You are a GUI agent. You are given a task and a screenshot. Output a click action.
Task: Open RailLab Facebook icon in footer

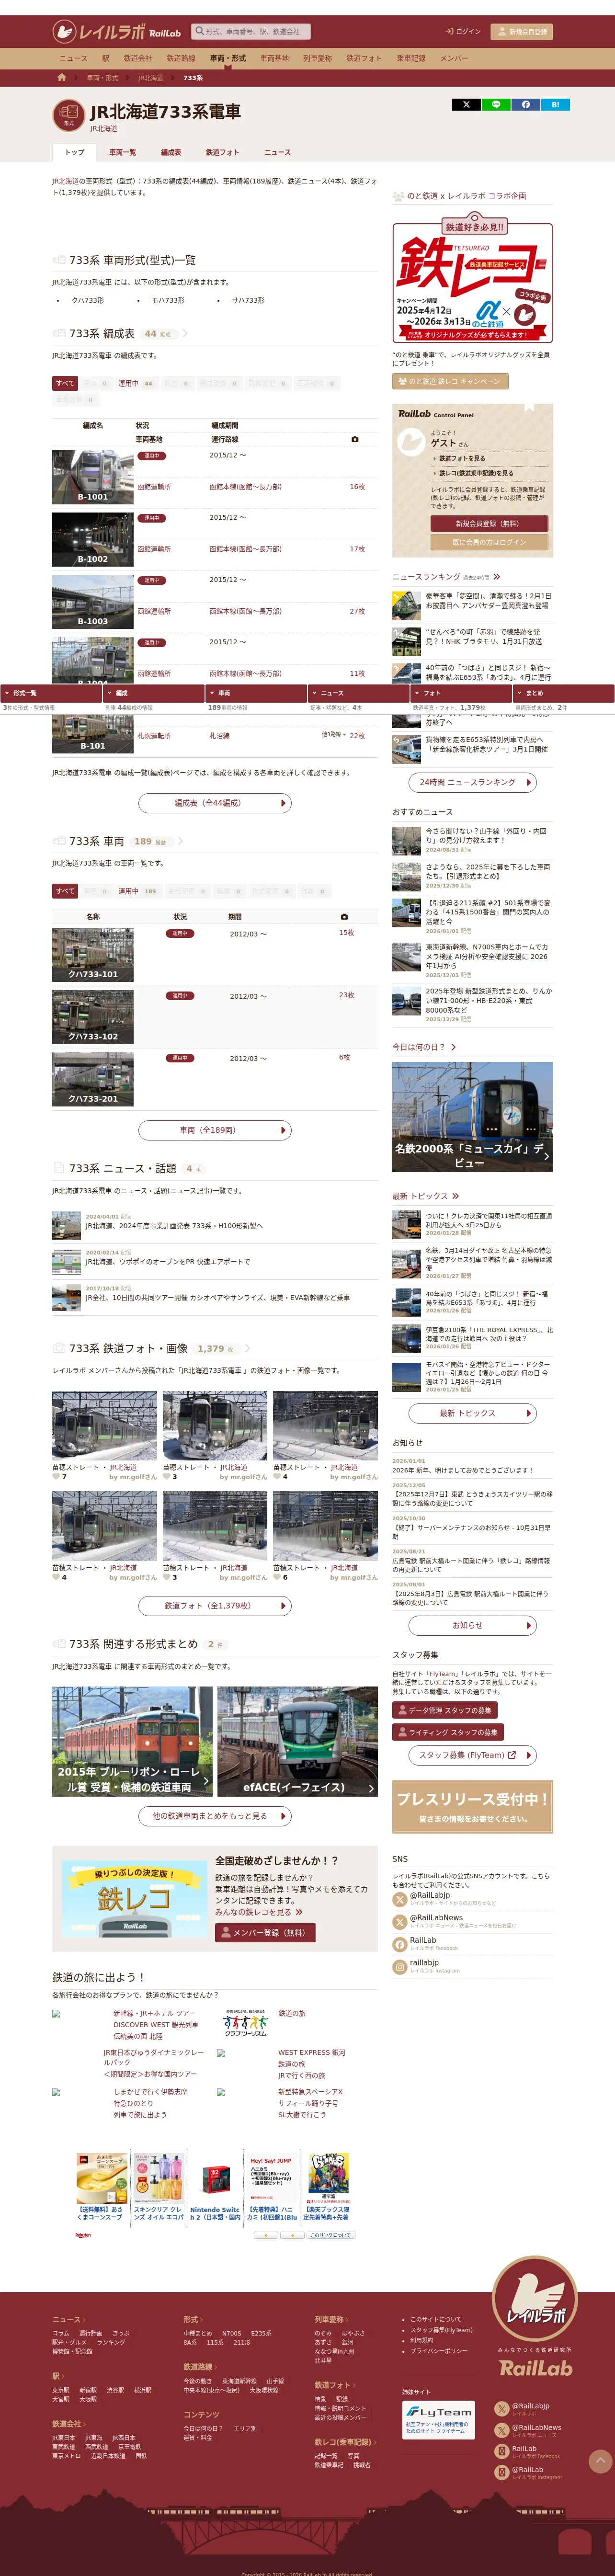tap(502, 2452)
